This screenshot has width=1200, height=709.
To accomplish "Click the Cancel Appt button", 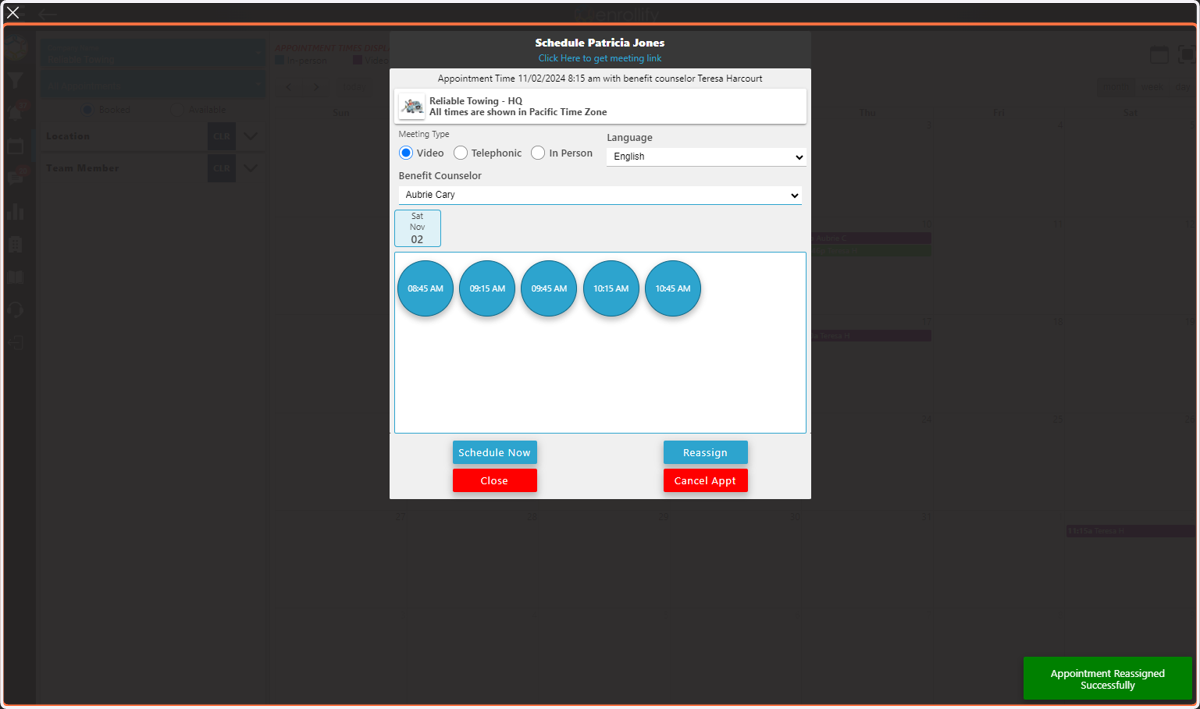I will [705, 481].
